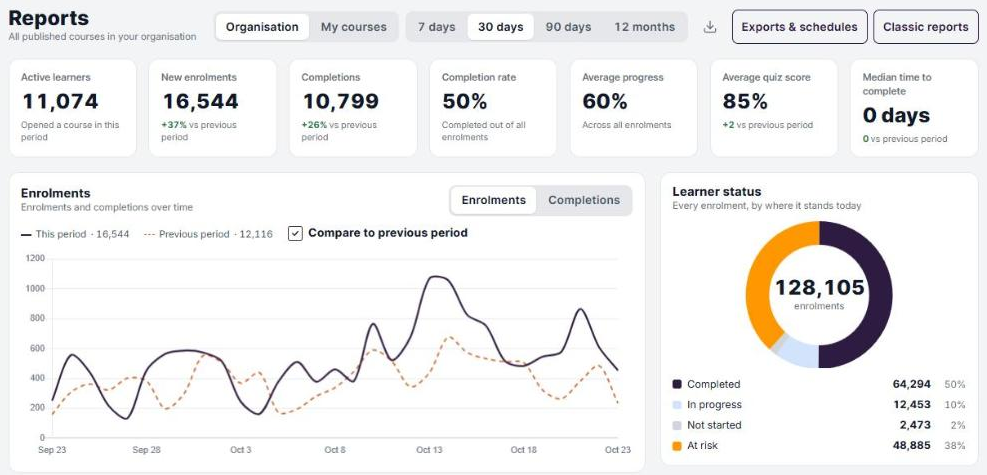987x475 pixels.
Task: Open the Average progress card
Action: tap(633, 108)
